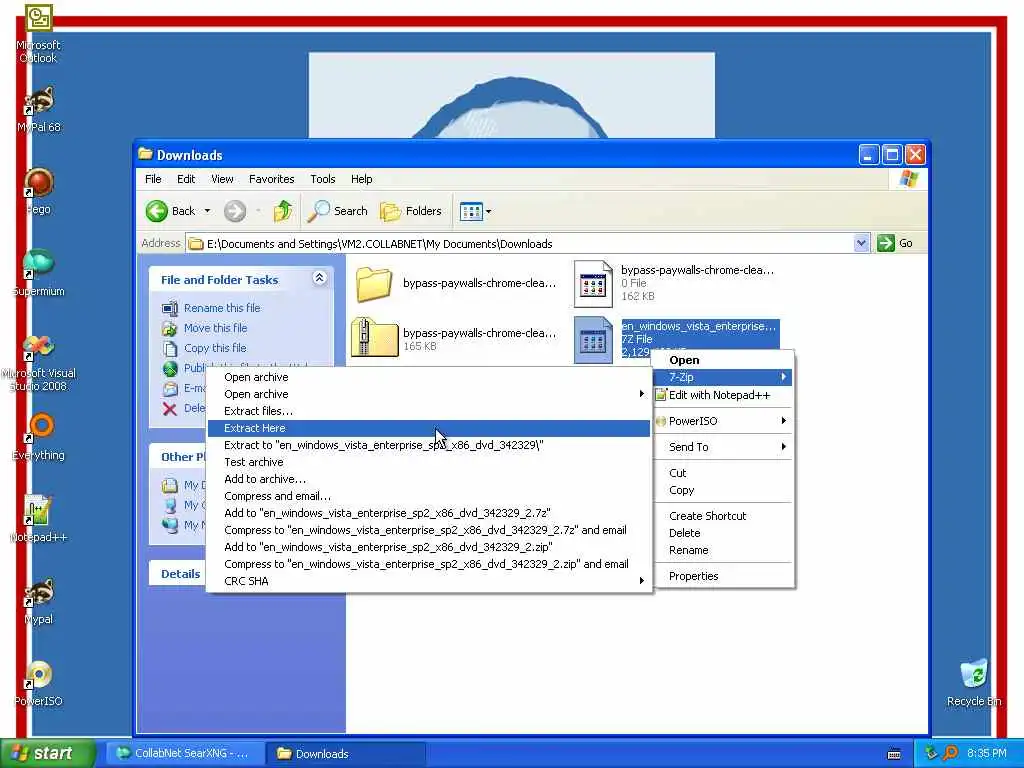Viewport: 1024px width, 768px height.
Task: Open Microsoft Outlook desktop icon
Action: 38,20
